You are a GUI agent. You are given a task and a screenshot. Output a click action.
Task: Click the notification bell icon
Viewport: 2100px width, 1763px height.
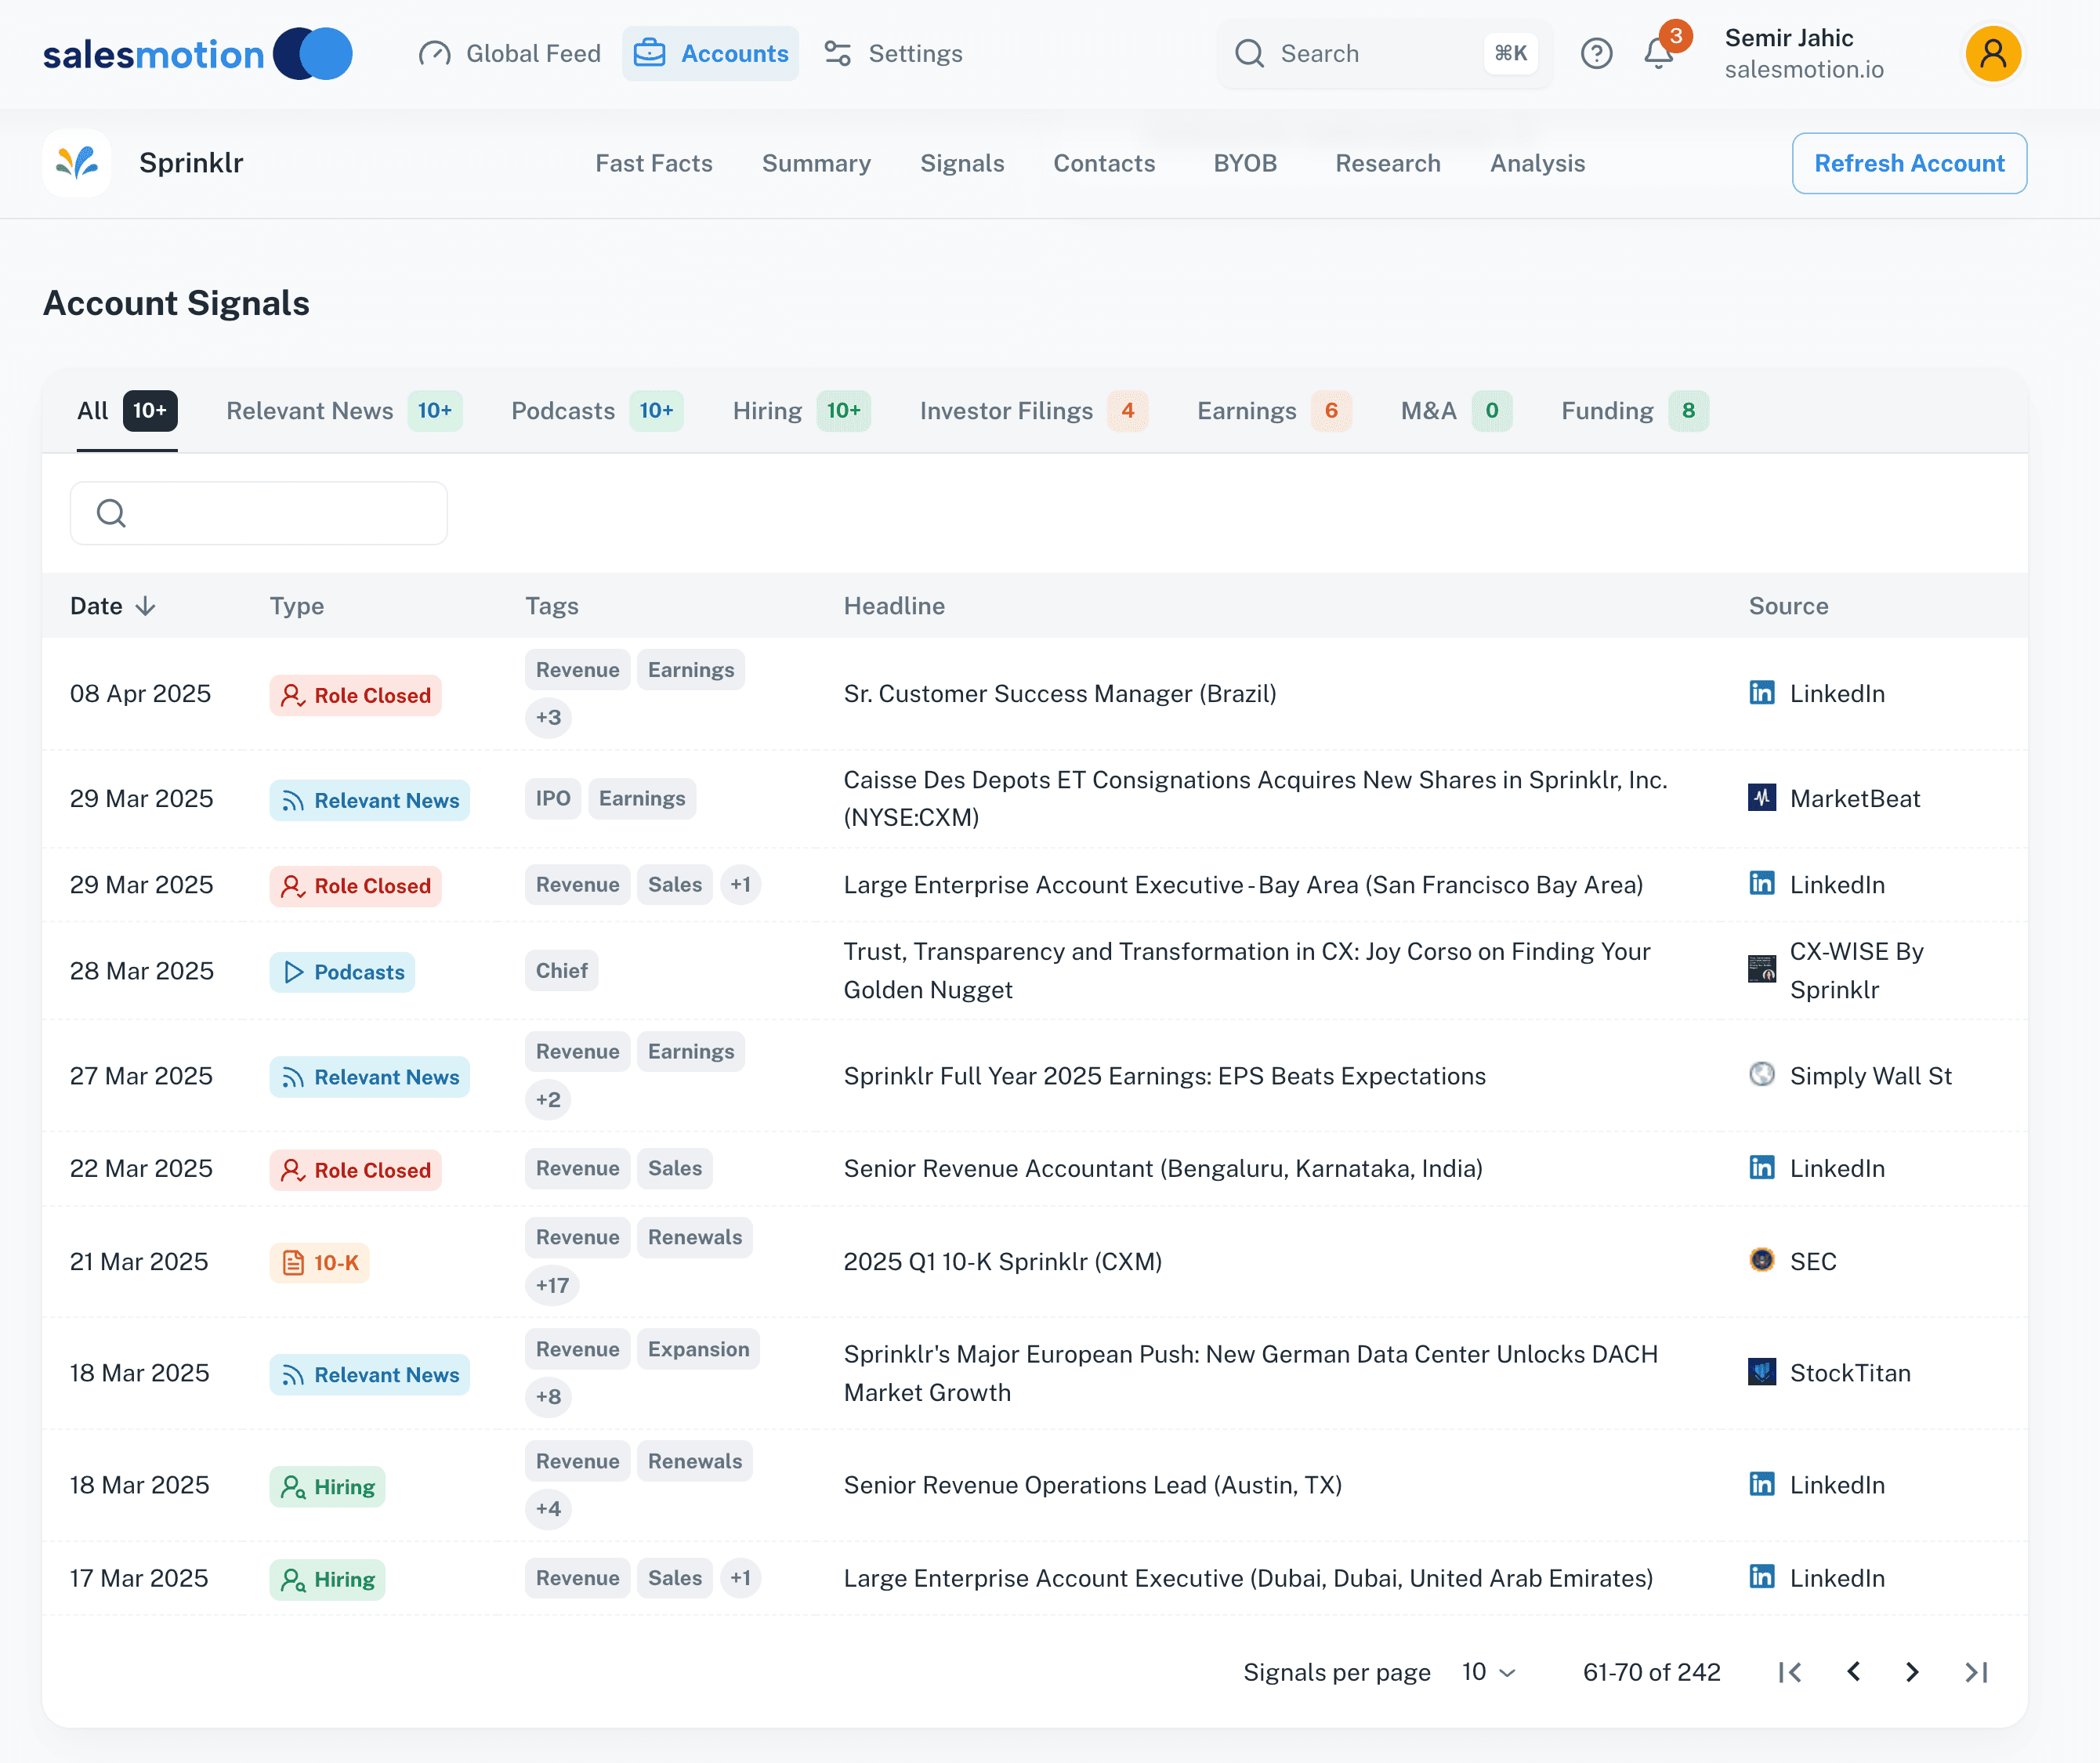[1658, 53]
